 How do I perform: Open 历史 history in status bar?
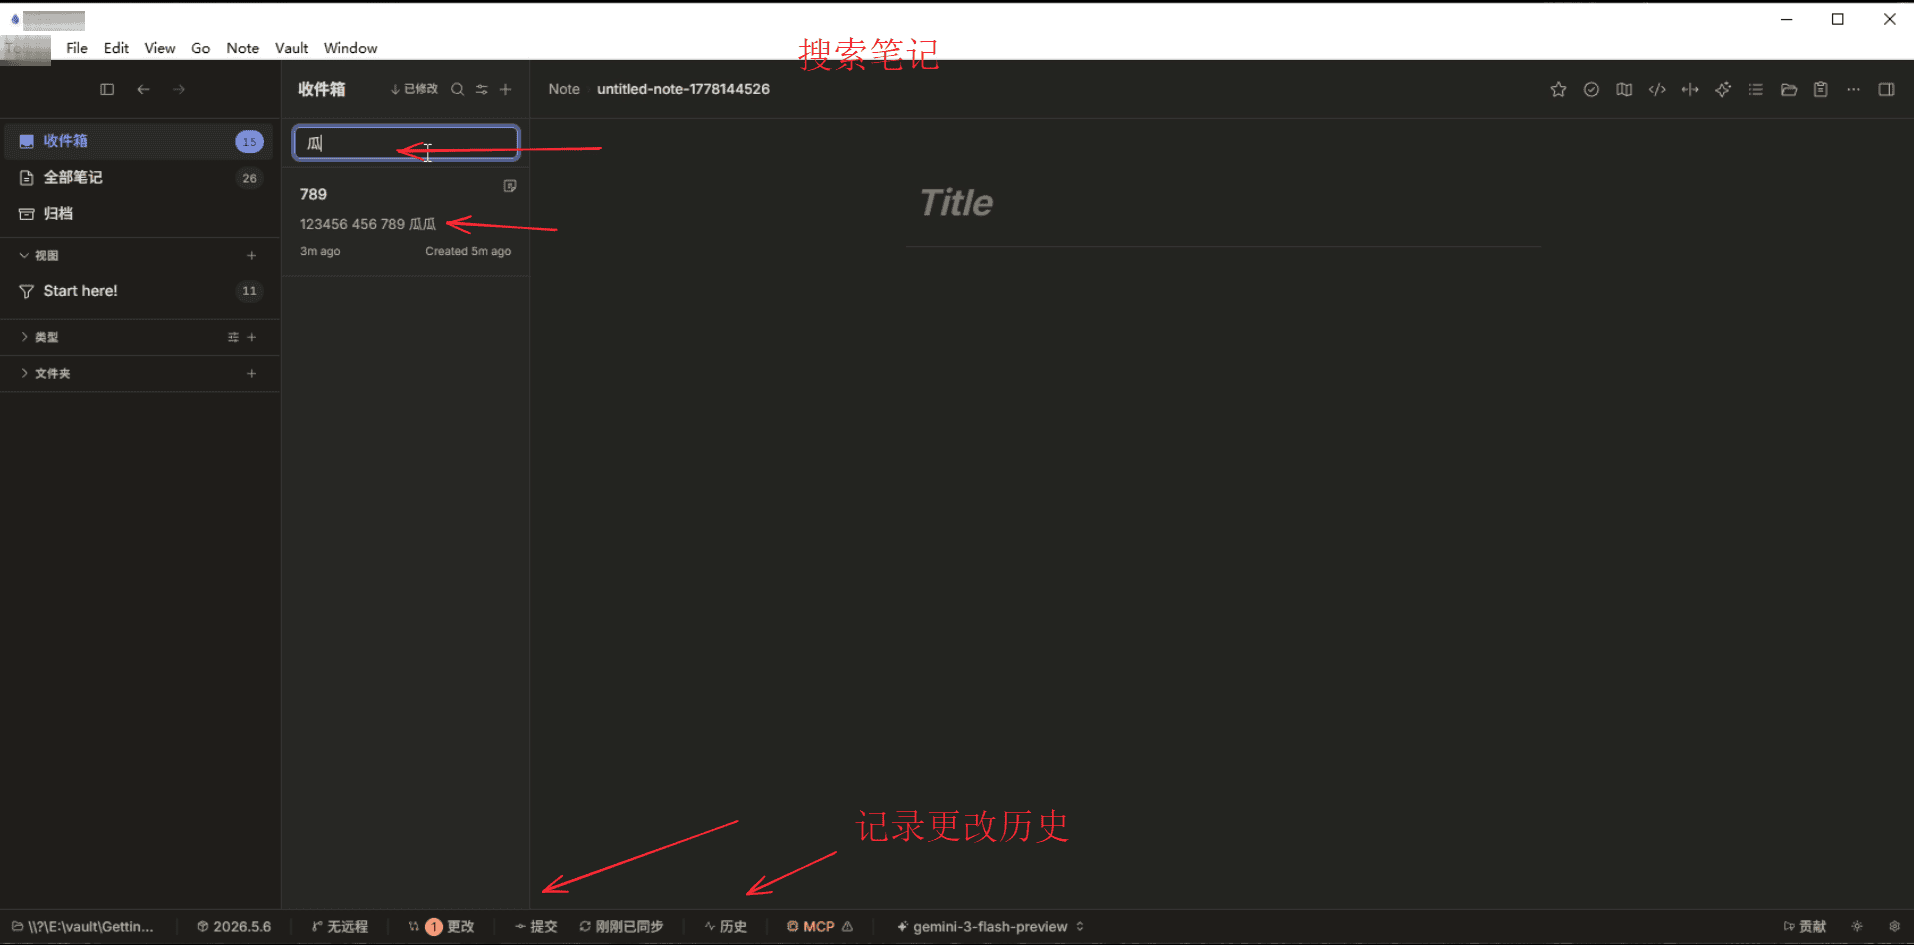pyautogui.click(x=726, y=927)
